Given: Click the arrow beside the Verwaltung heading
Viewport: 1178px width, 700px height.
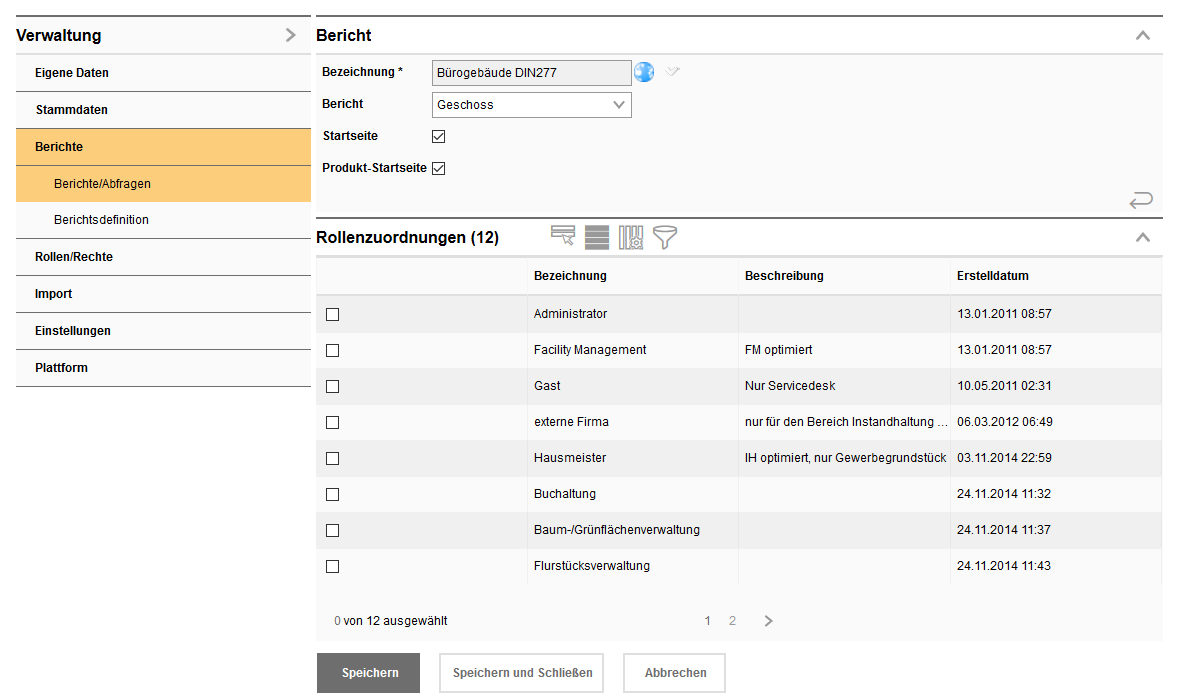Looking at the screenshot, I should pos(291,34).
